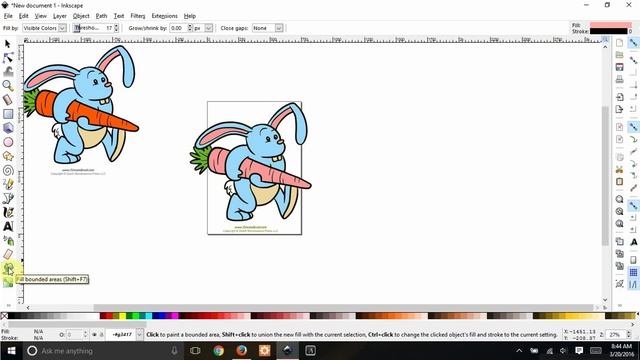Screen dimensions: 640x360
Task: Click the magenta palette swatch
Action: (175, 316)
